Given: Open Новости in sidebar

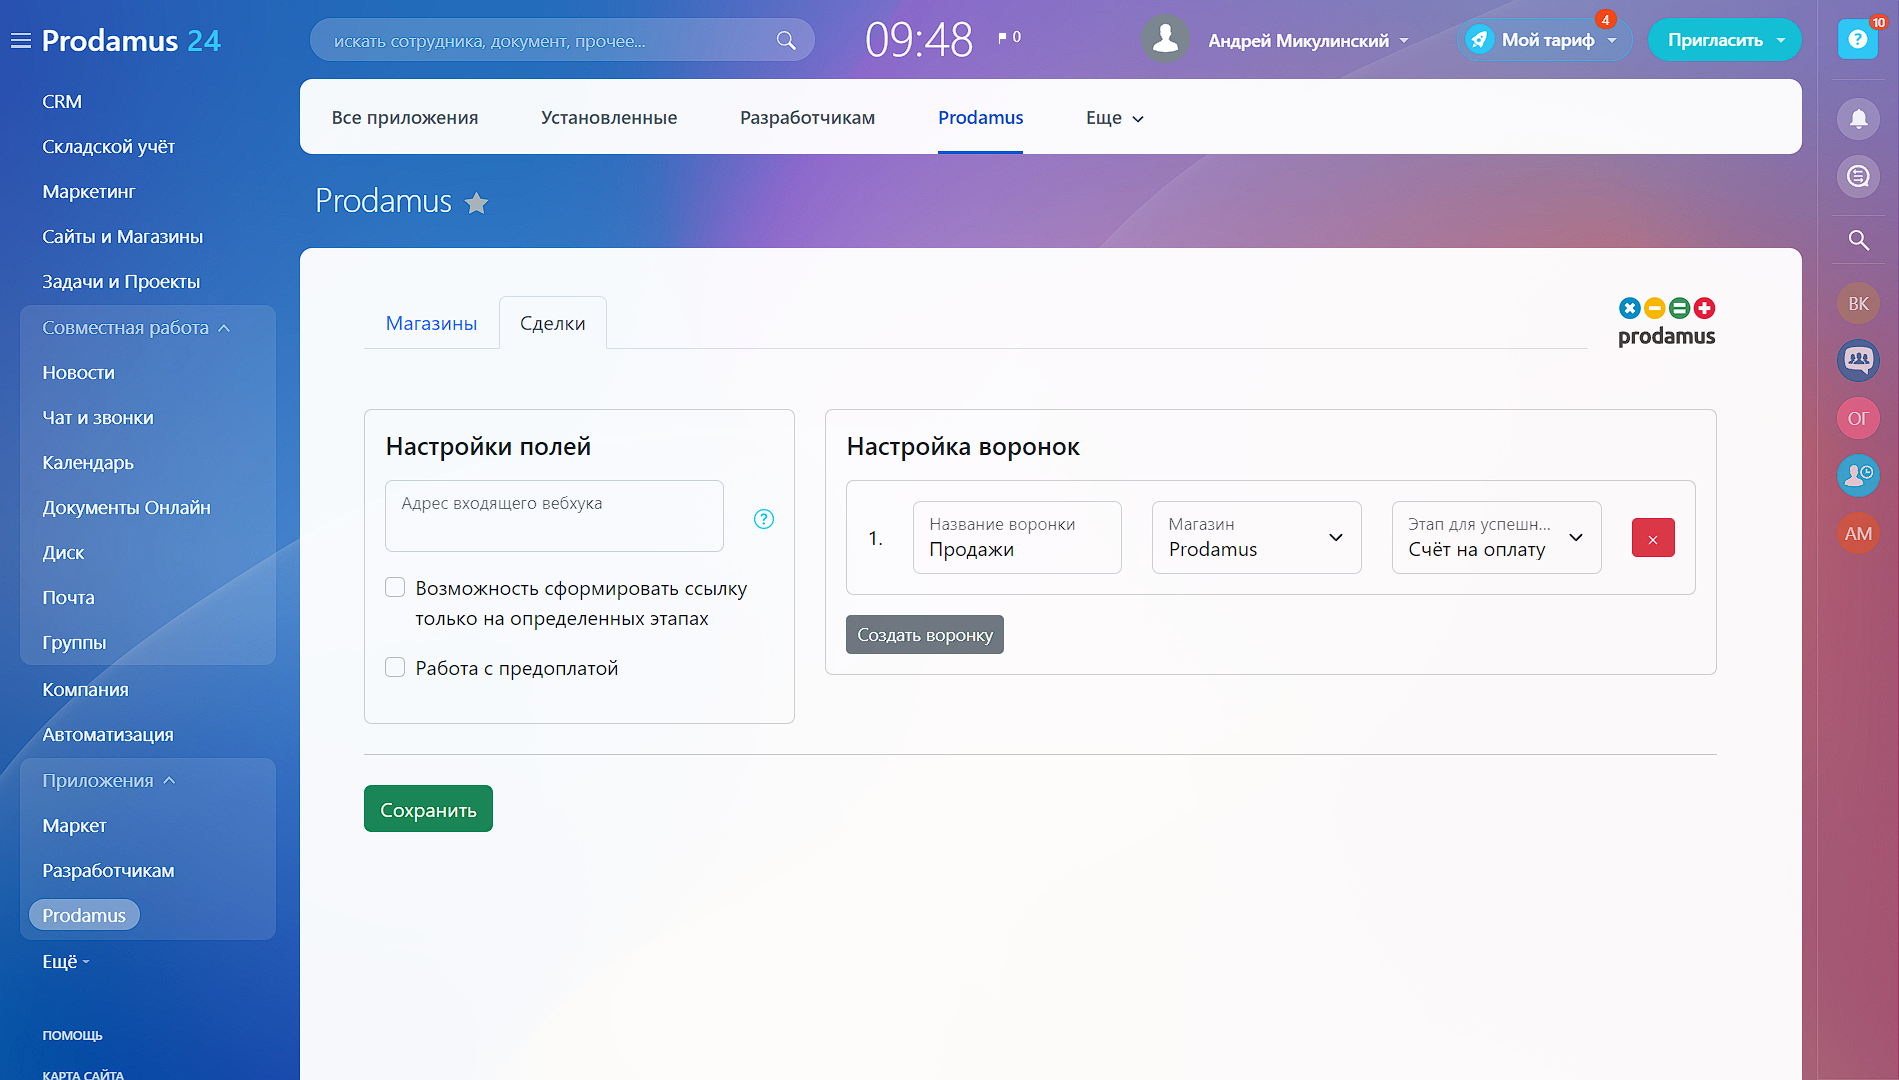Looking at the screenshot, I should pyautogui.click(x=78, y=373).
